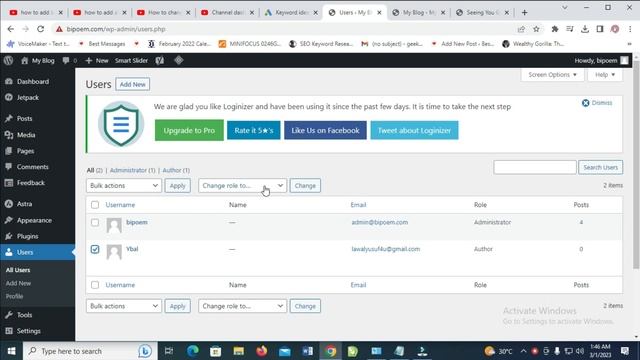
Task: Focus the browser address bar
Action: 286,29
